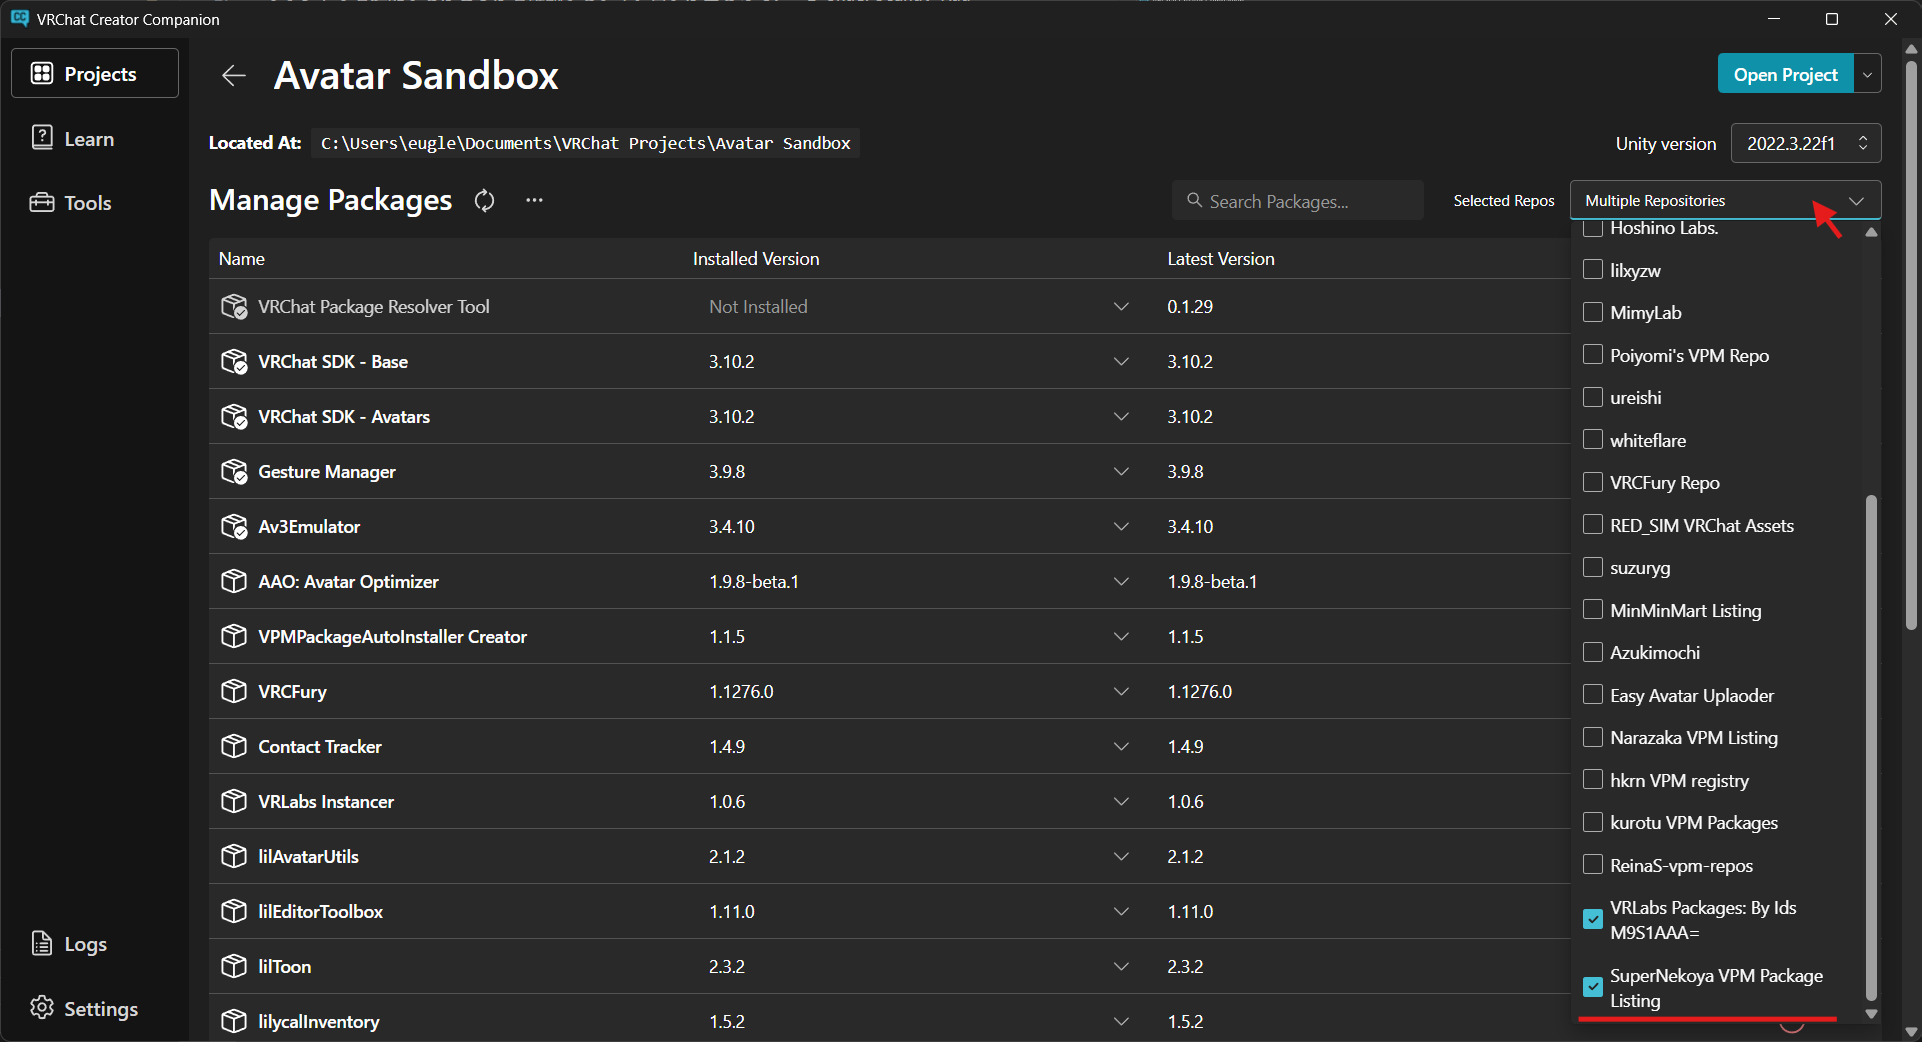The height and width of the screenshot is (1042, 1922).
Task: Collapse the Multiple Repositories dropdown
Action: 1725,200
